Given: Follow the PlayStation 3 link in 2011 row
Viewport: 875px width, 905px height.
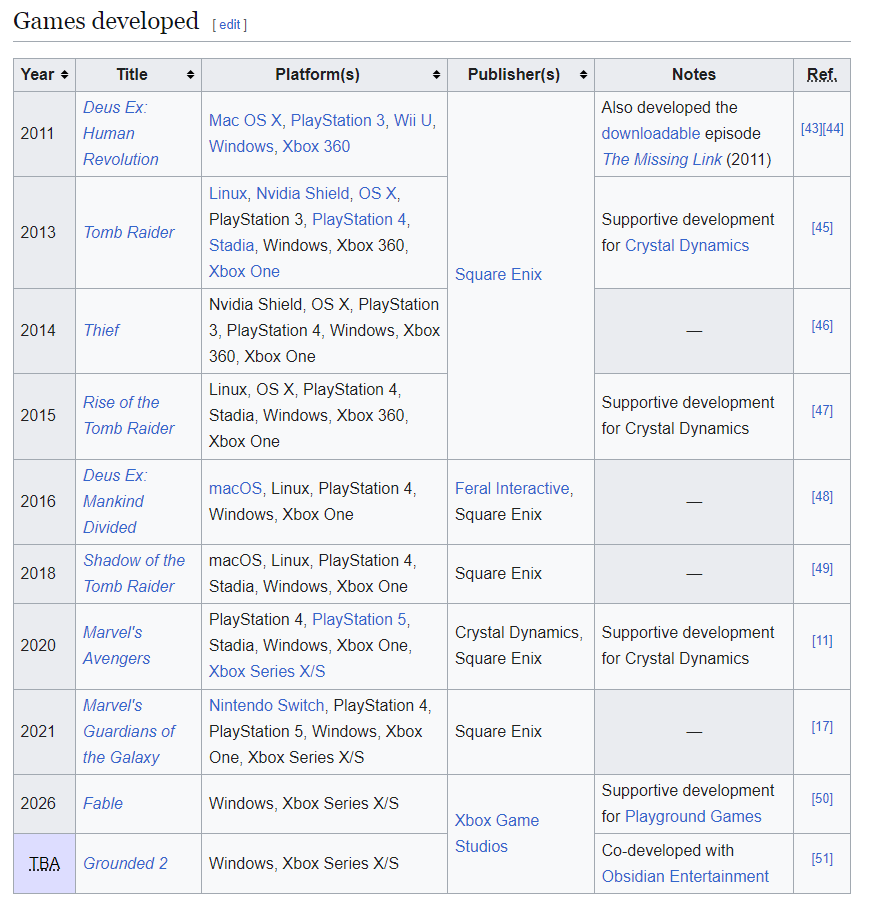Looking at the screenshot, I should [338, 121].
